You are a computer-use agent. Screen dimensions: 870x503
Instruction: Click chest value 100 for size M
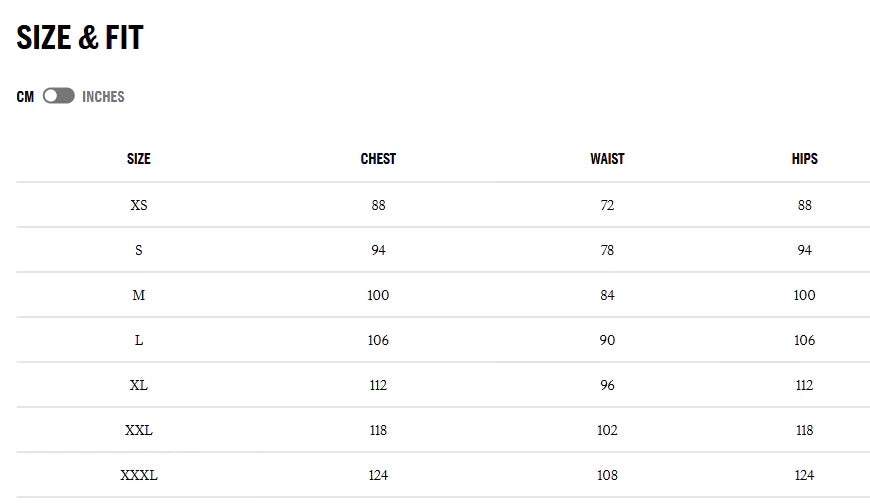[378, 295]
